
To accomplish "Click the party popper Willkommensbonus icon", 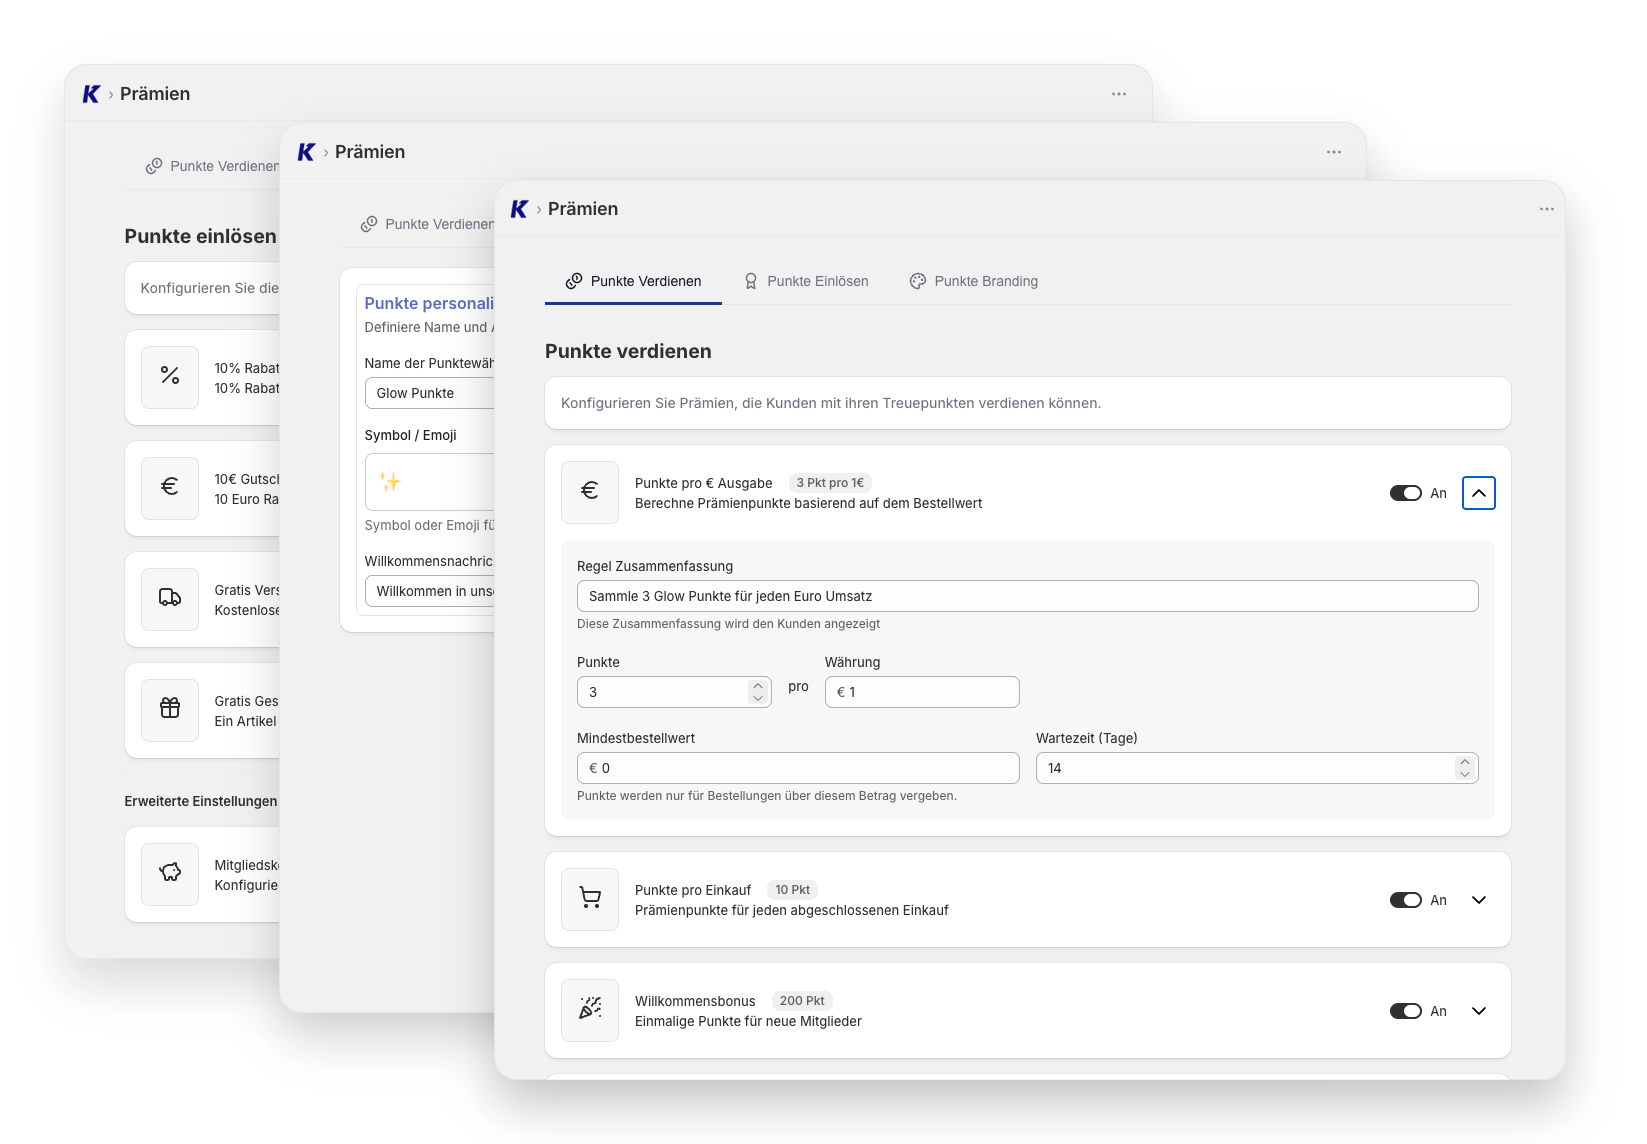I will coord(590,1010).
